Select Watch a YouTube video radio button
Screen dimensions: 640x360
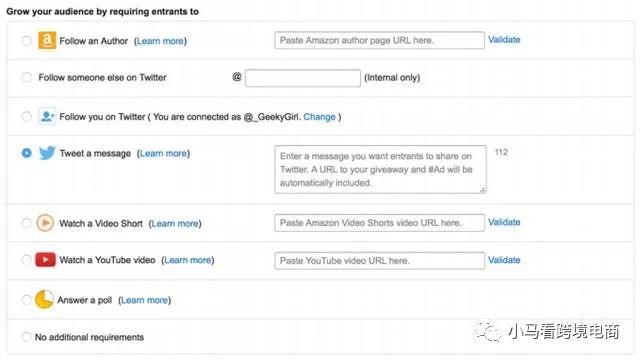coord(27,260)
